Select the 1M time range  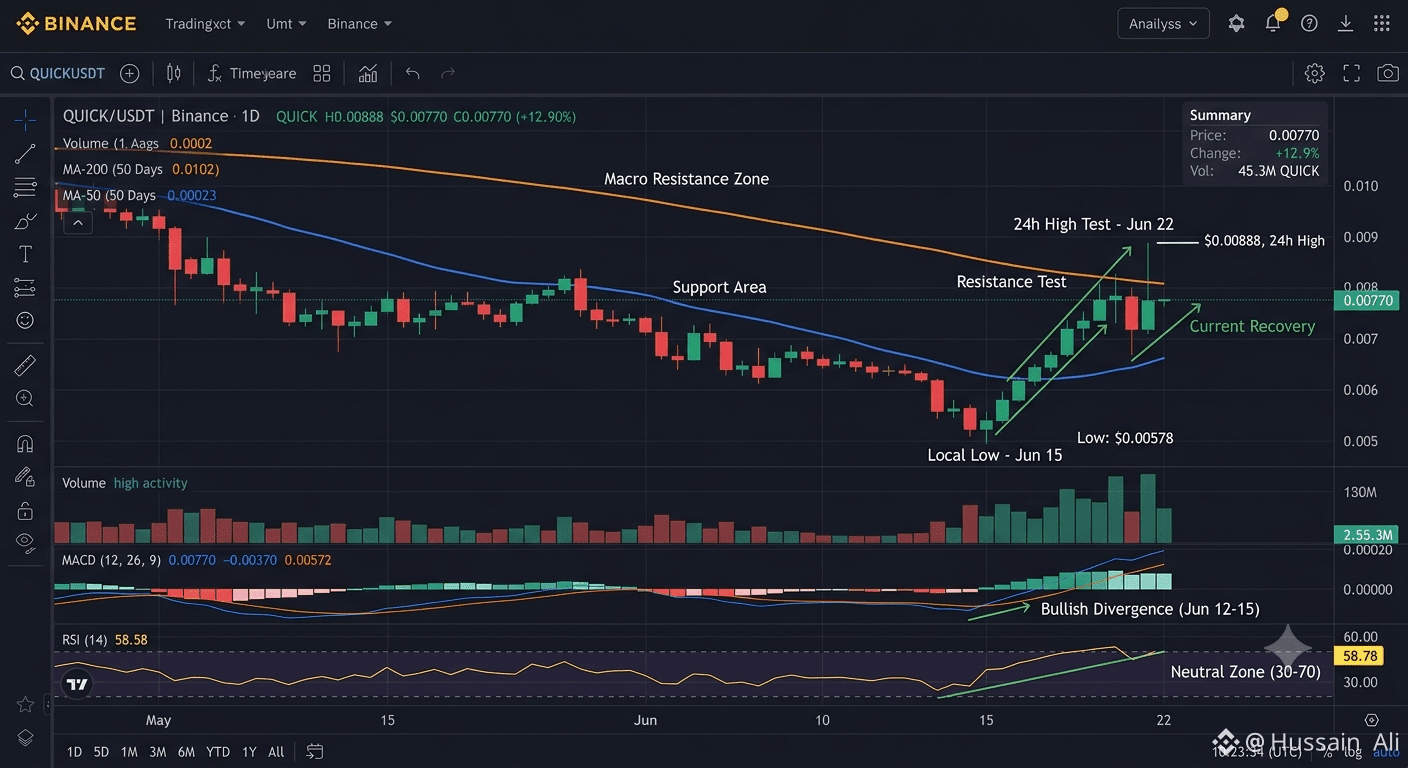[x=129, y=751]
